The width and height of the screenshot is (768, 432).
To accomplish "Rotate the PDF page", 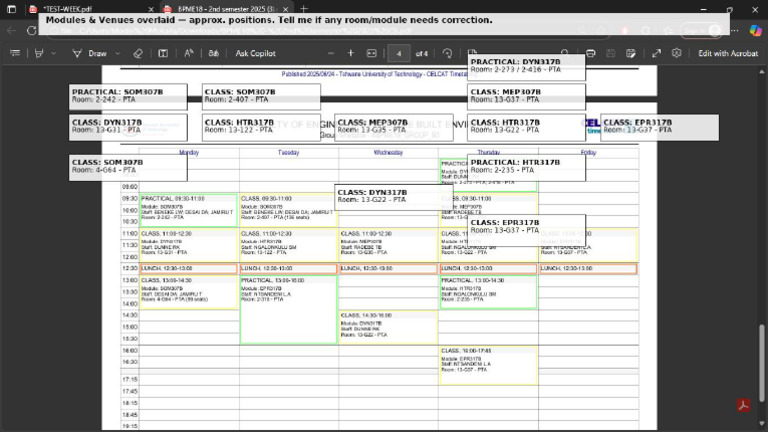I will tap(447, 53).
